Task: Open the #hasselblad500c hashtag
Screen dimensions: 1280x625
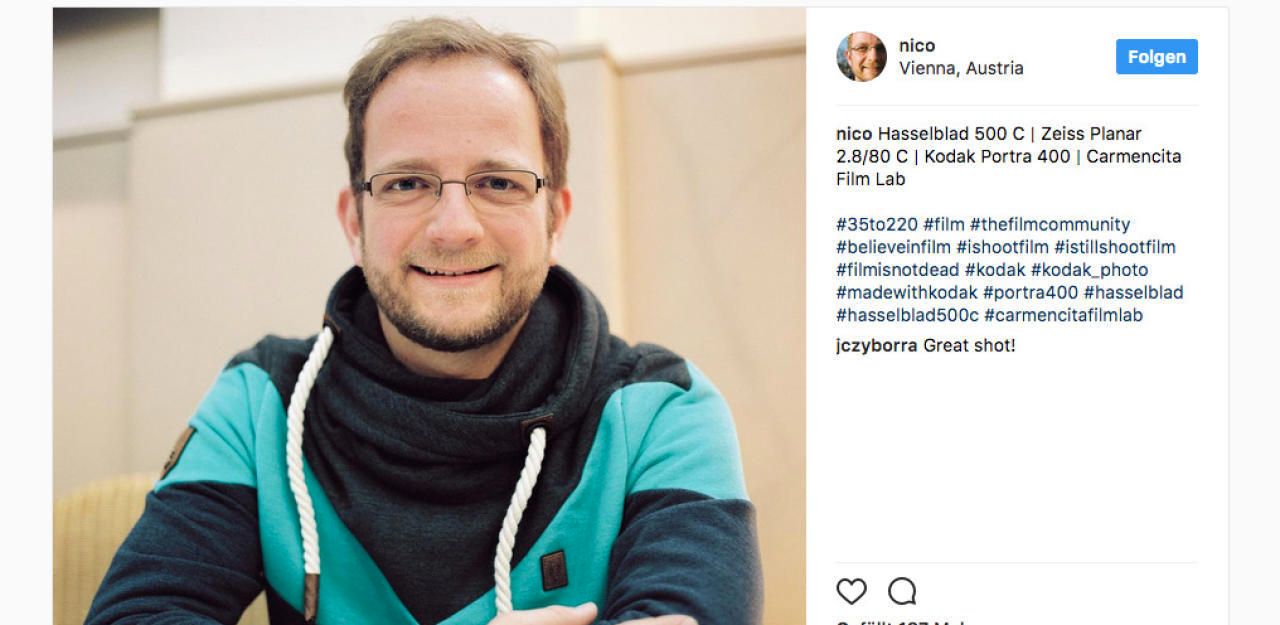Action: pos(907,315)
